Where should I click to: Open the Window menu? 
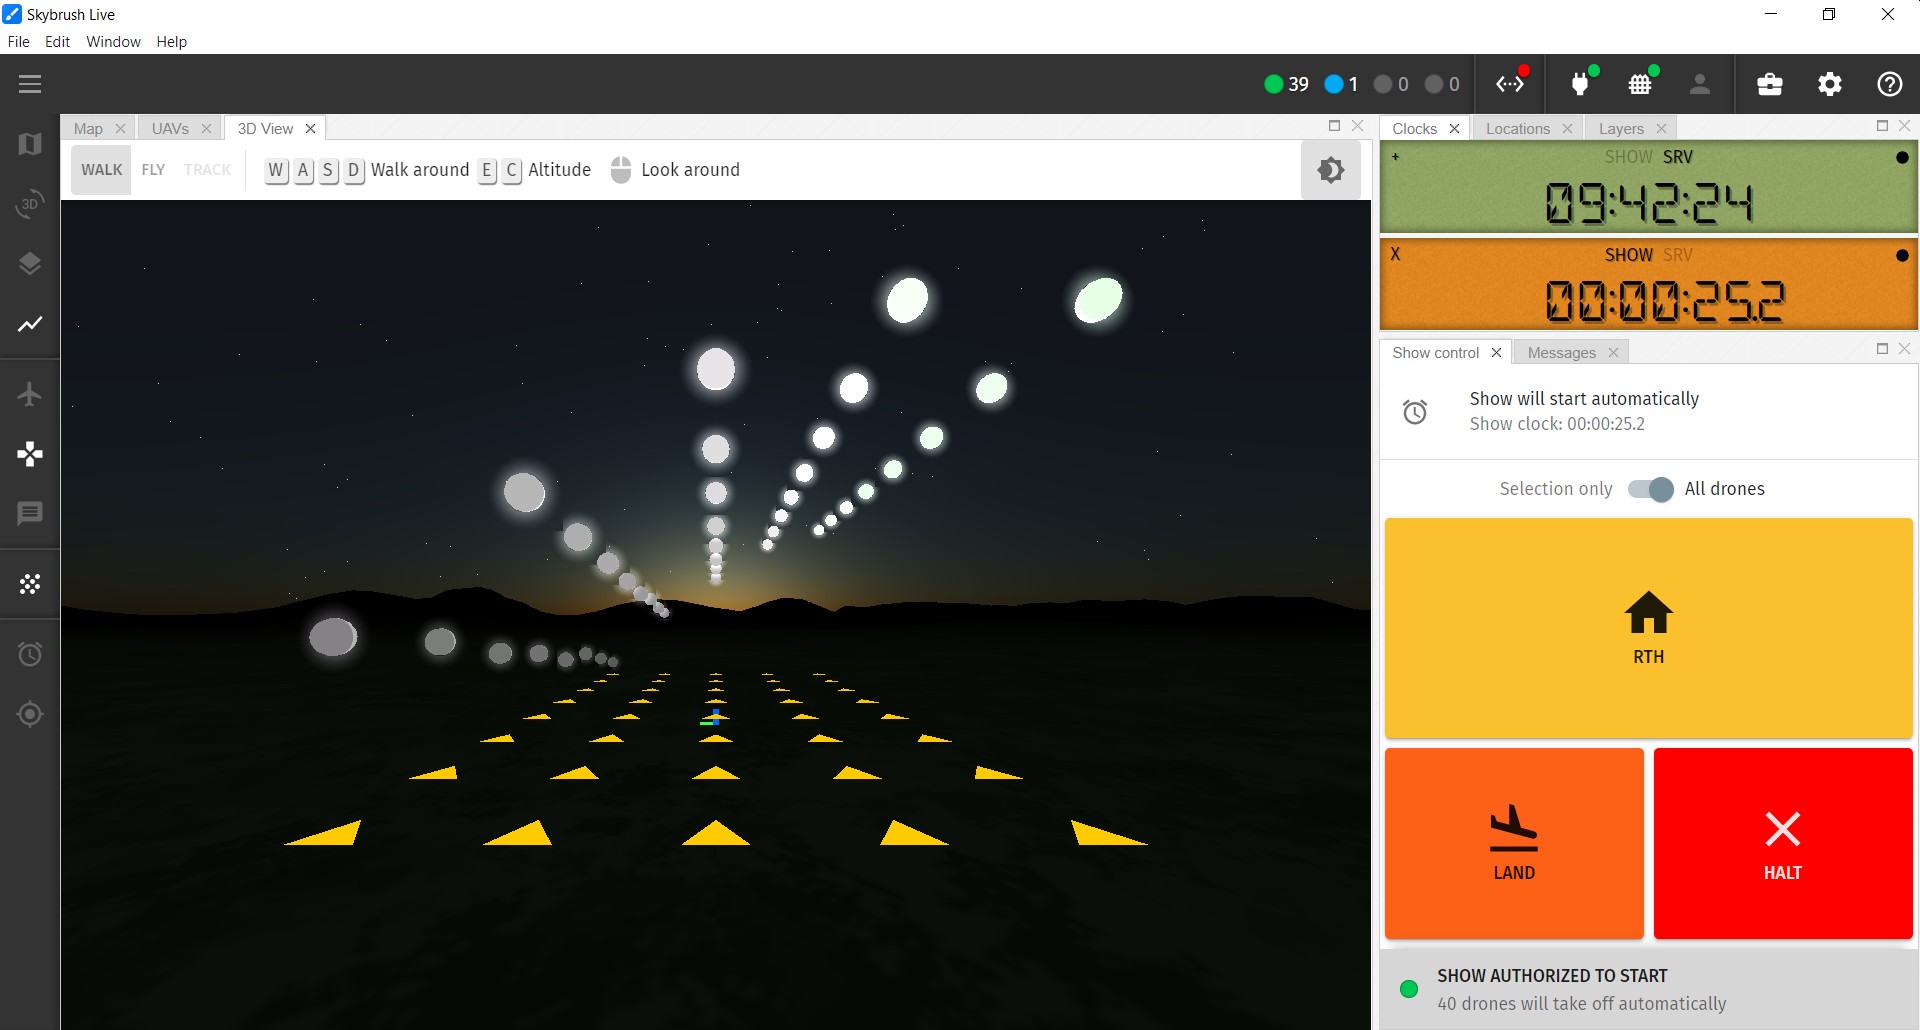tap(113, 42)
